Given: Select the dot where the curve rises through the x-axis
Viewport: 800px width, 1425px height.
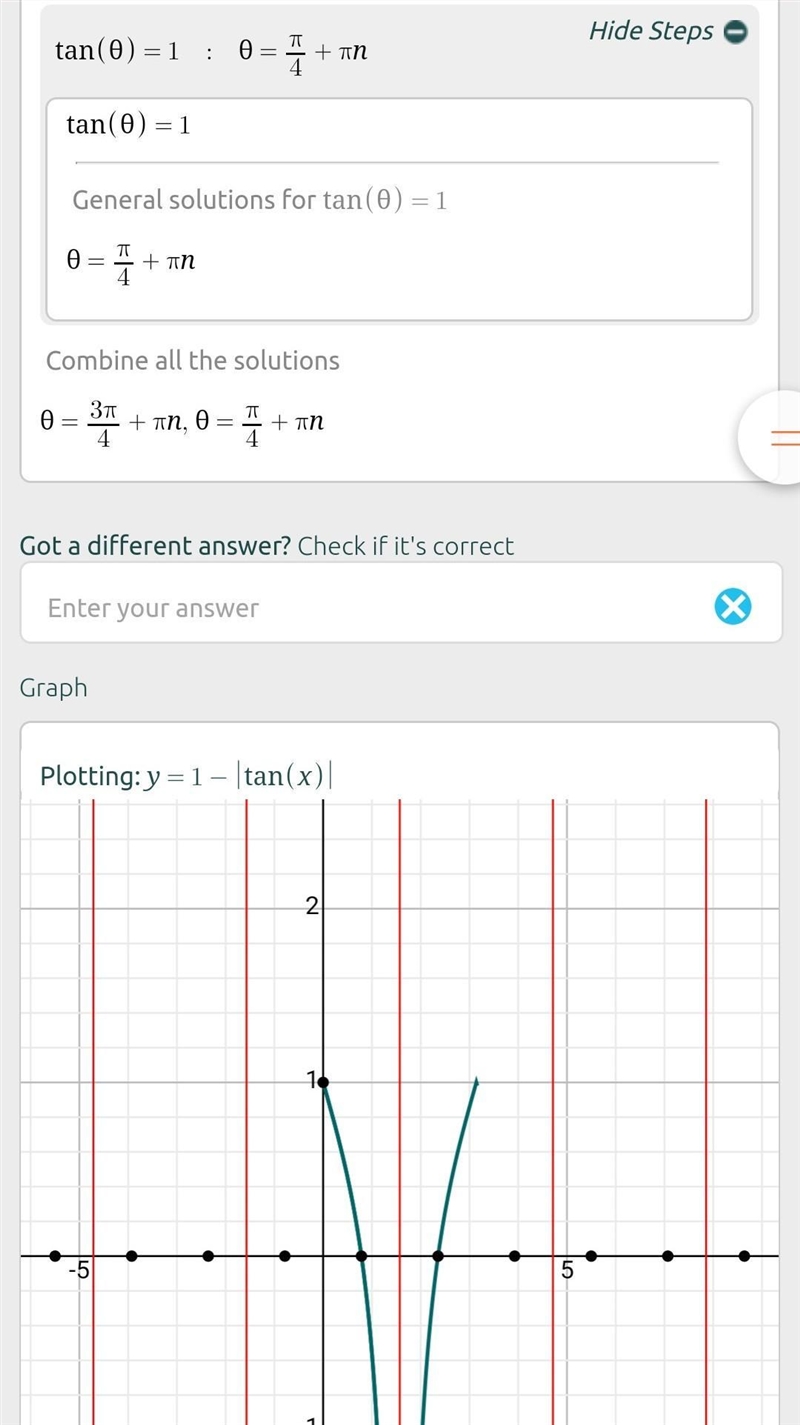Looking at the screenshot, I should point(437,1256).
